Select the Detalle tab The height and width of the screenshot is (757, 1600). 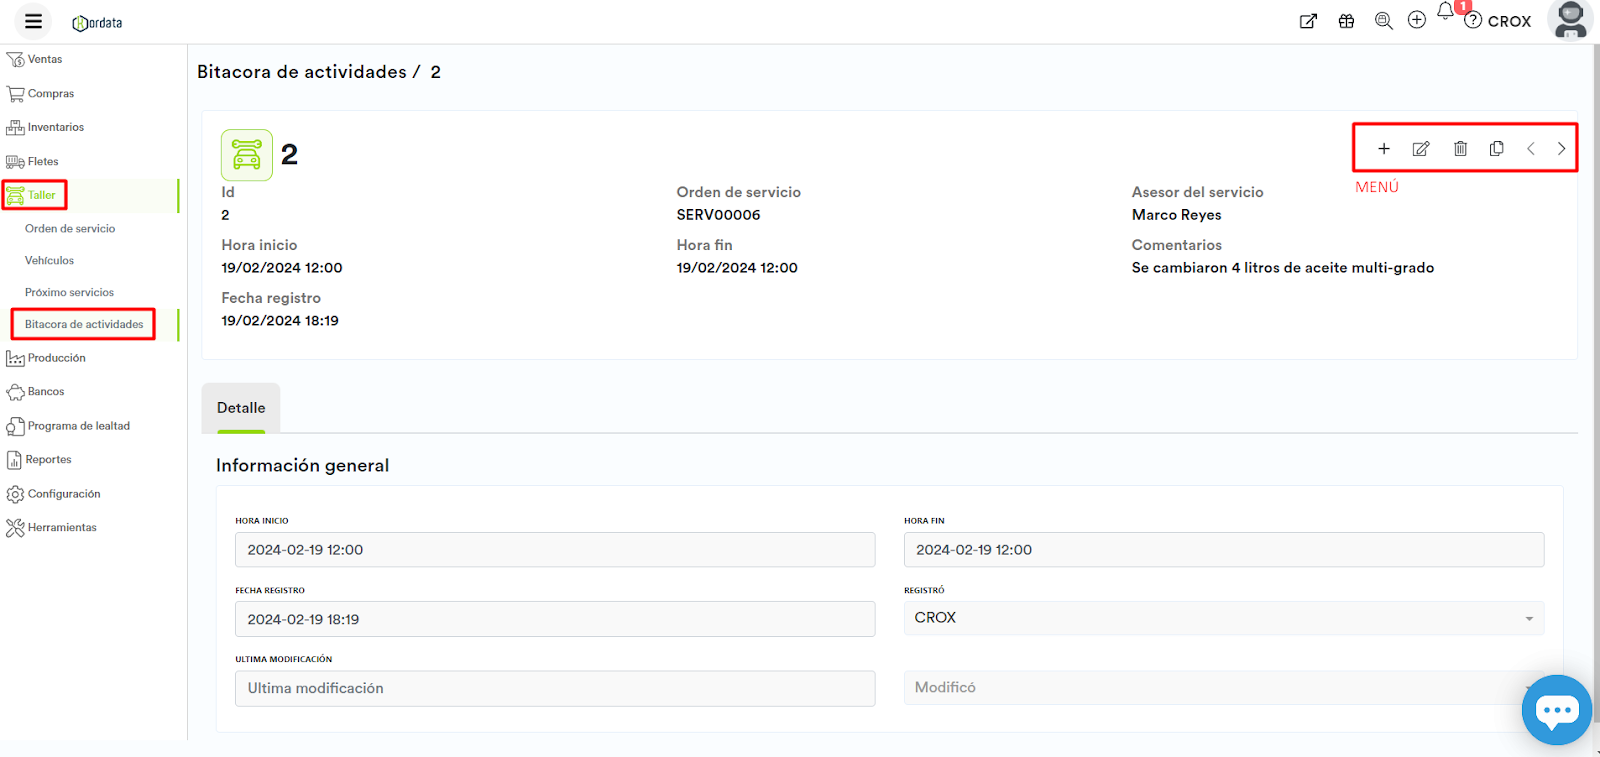point(241,408)
